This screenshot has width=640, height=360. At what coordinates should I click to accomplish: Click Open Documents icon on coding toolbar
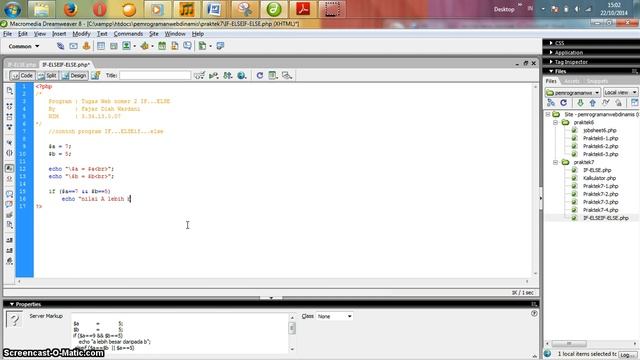pyautogui.click(x=9, y=91)
